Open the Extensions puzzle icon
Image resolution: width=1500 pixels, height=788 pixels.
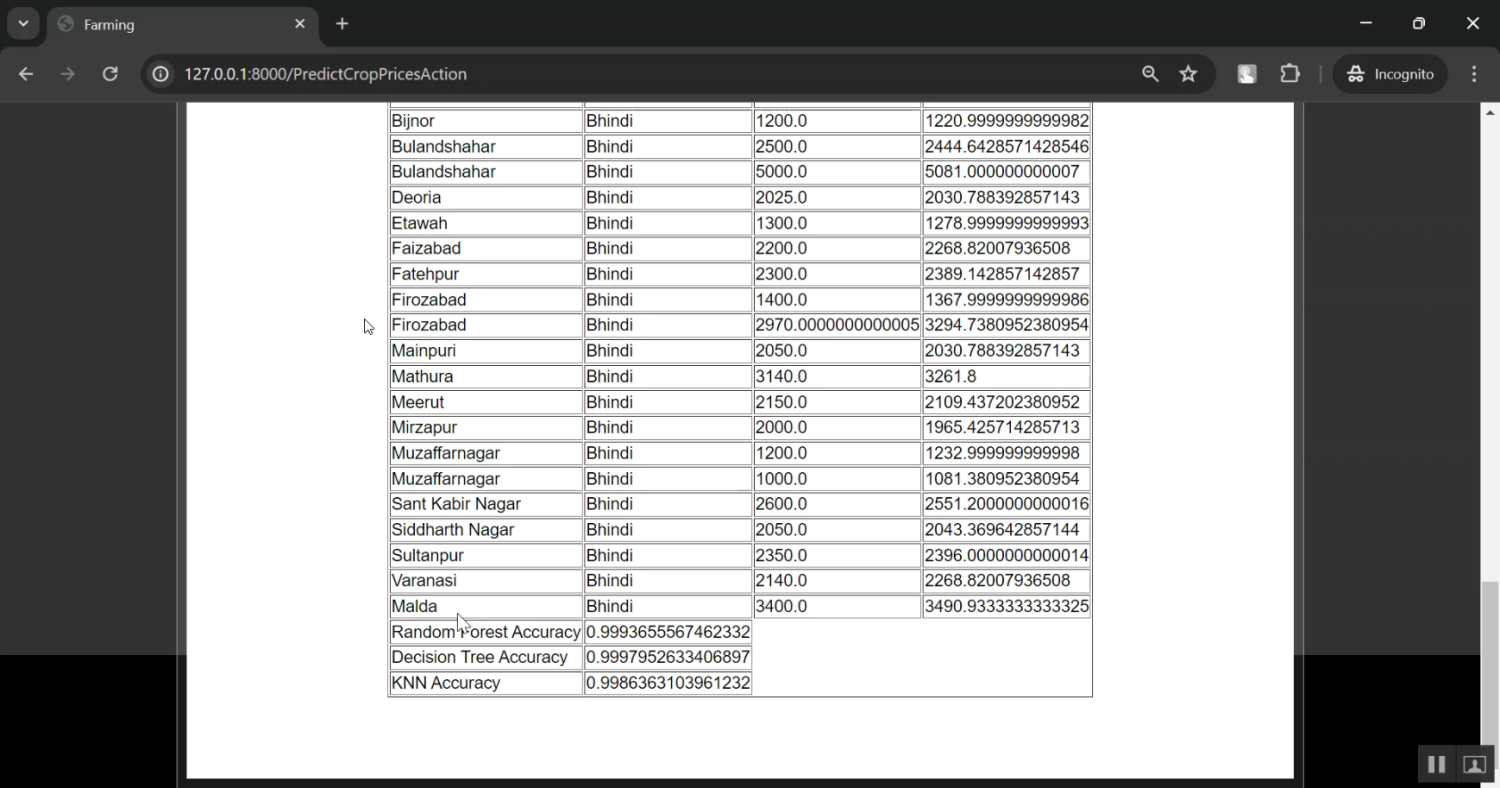pos(1290,74)
